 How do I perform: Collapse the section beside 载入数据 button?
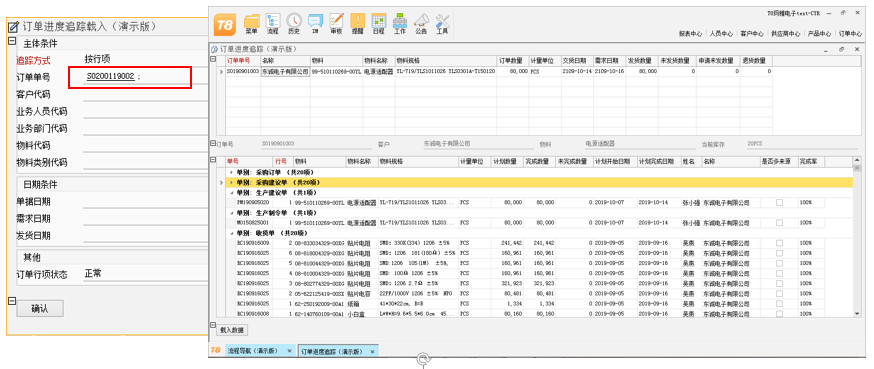click(213, 325)
